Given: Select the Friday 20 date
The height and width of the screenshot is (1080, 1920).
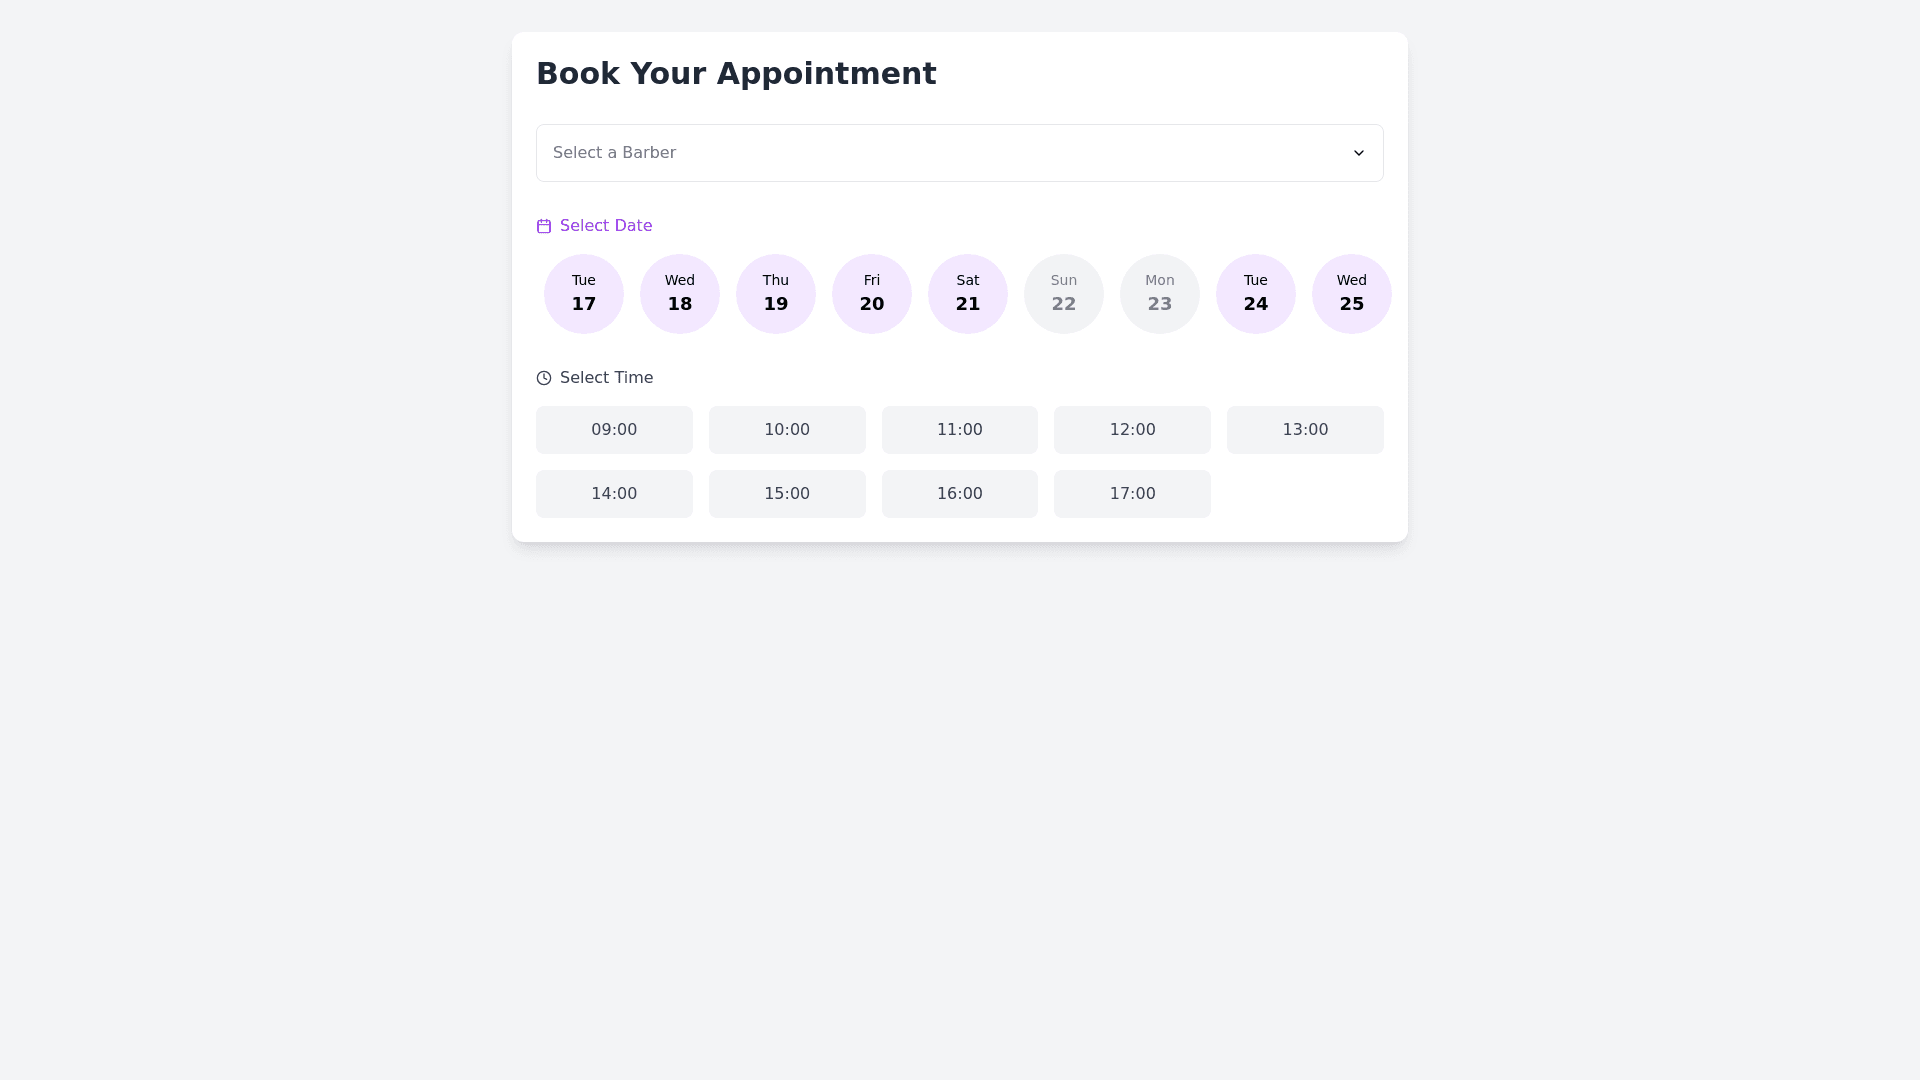Looking at the screenshot, I should pyautogui.click(x=872, y=294).
